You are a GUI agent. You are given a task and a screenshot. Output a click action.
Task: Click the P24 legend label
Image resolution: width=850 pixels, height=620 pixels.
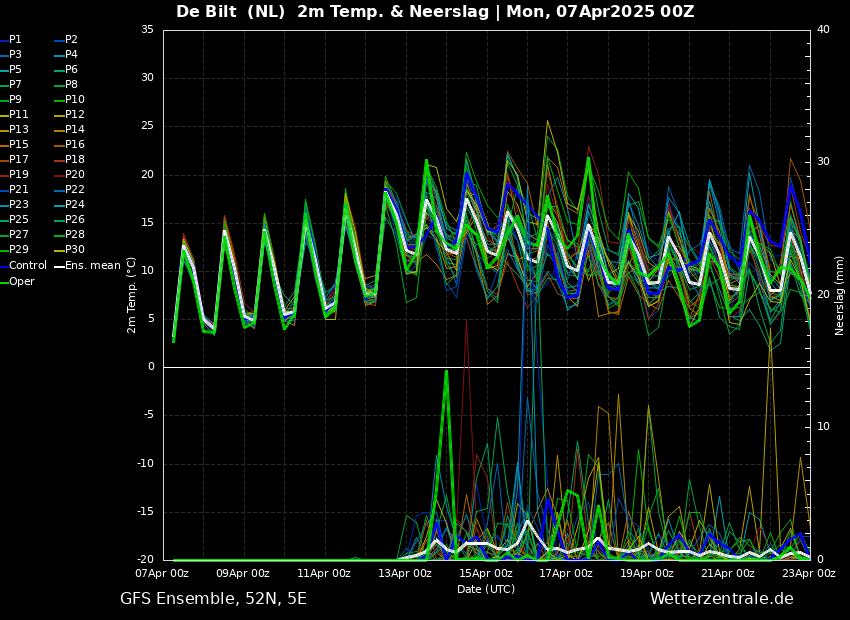pos(69,204)
